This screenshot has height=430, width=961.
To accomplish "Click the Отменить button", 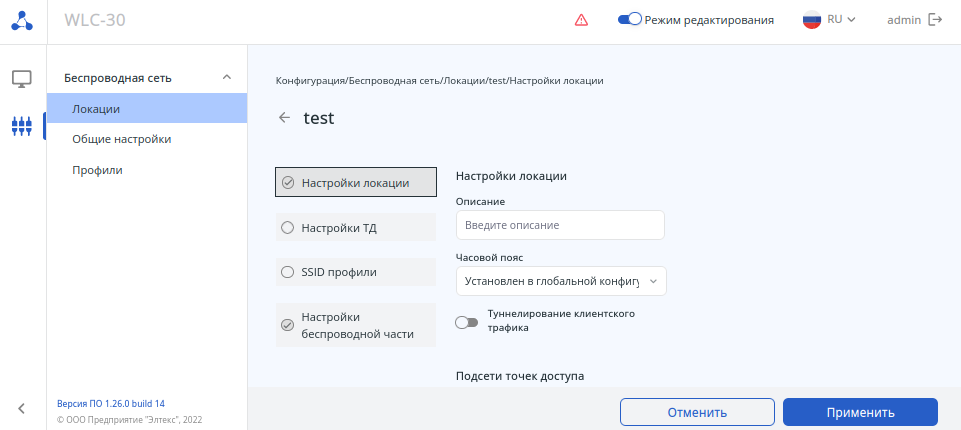I will point(697,412).
